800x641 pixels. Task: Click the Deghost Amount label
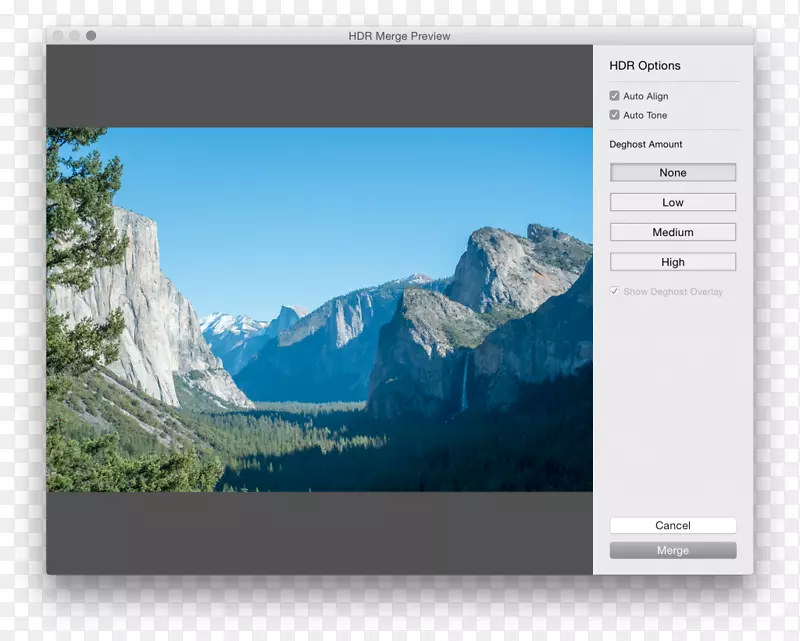(646, 144)
